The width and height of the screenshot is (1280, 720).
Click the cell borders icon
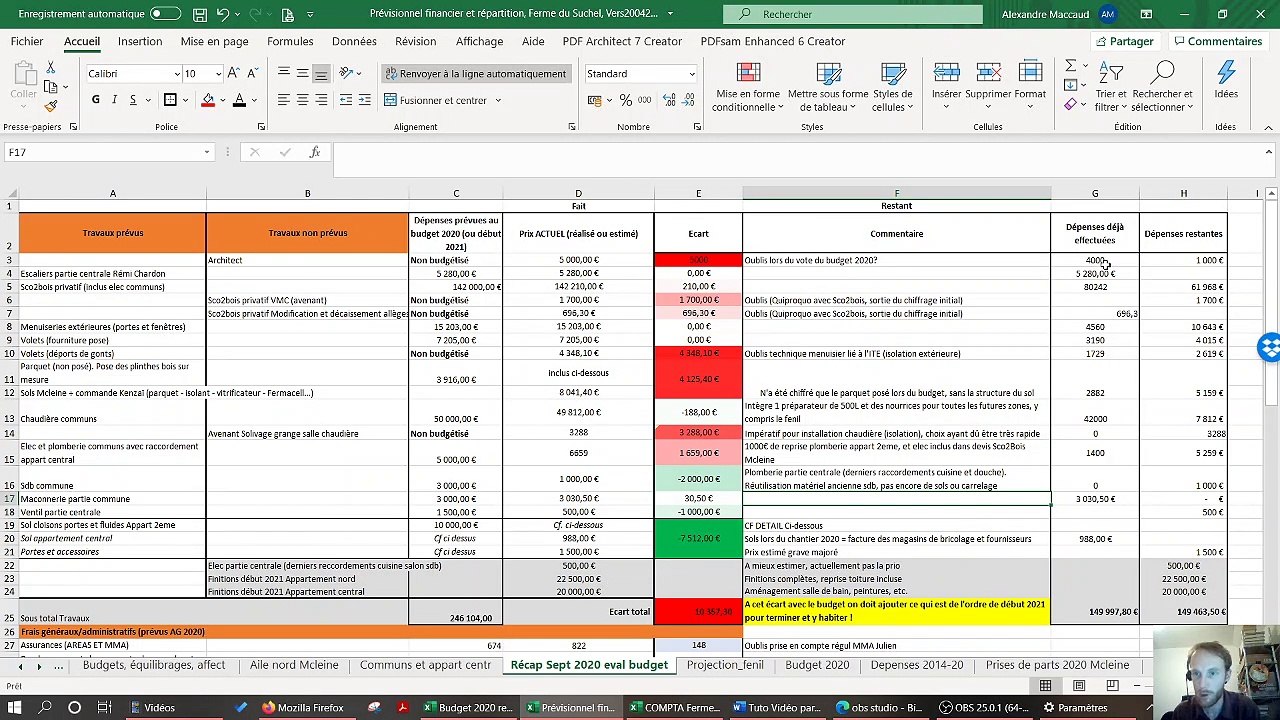170,100
